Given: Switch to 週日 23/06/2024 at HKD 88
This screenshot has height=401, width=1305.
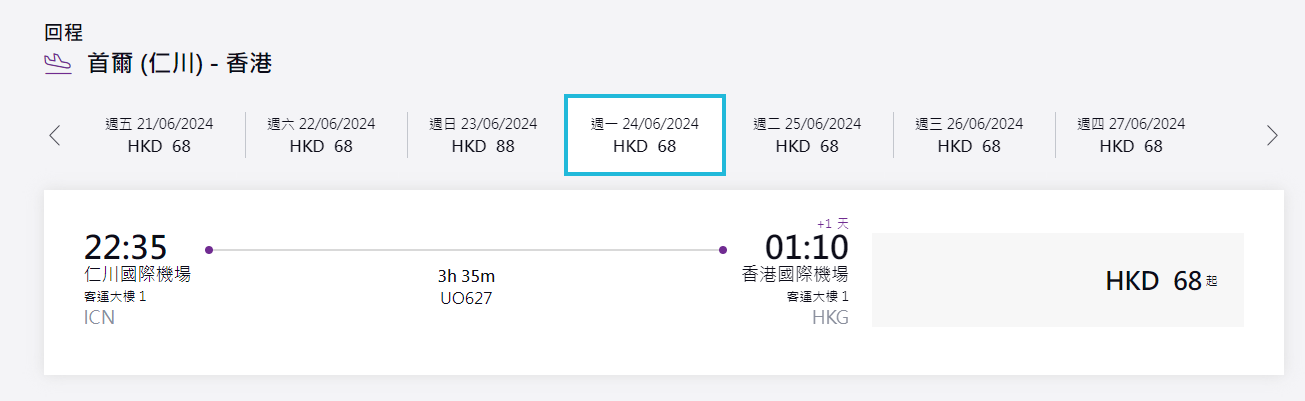Looking at the screenshot, I should 483,135.
